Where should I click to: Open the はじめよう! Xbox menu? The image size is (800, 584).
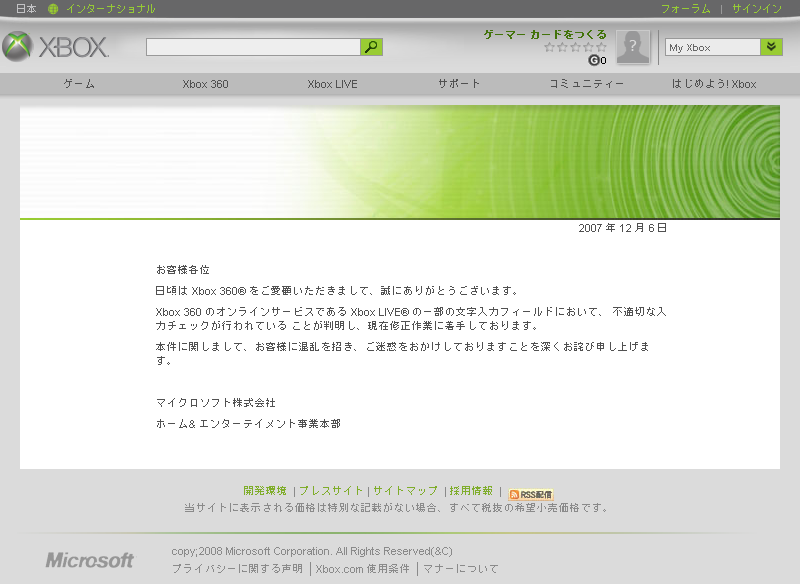[714, 84]
